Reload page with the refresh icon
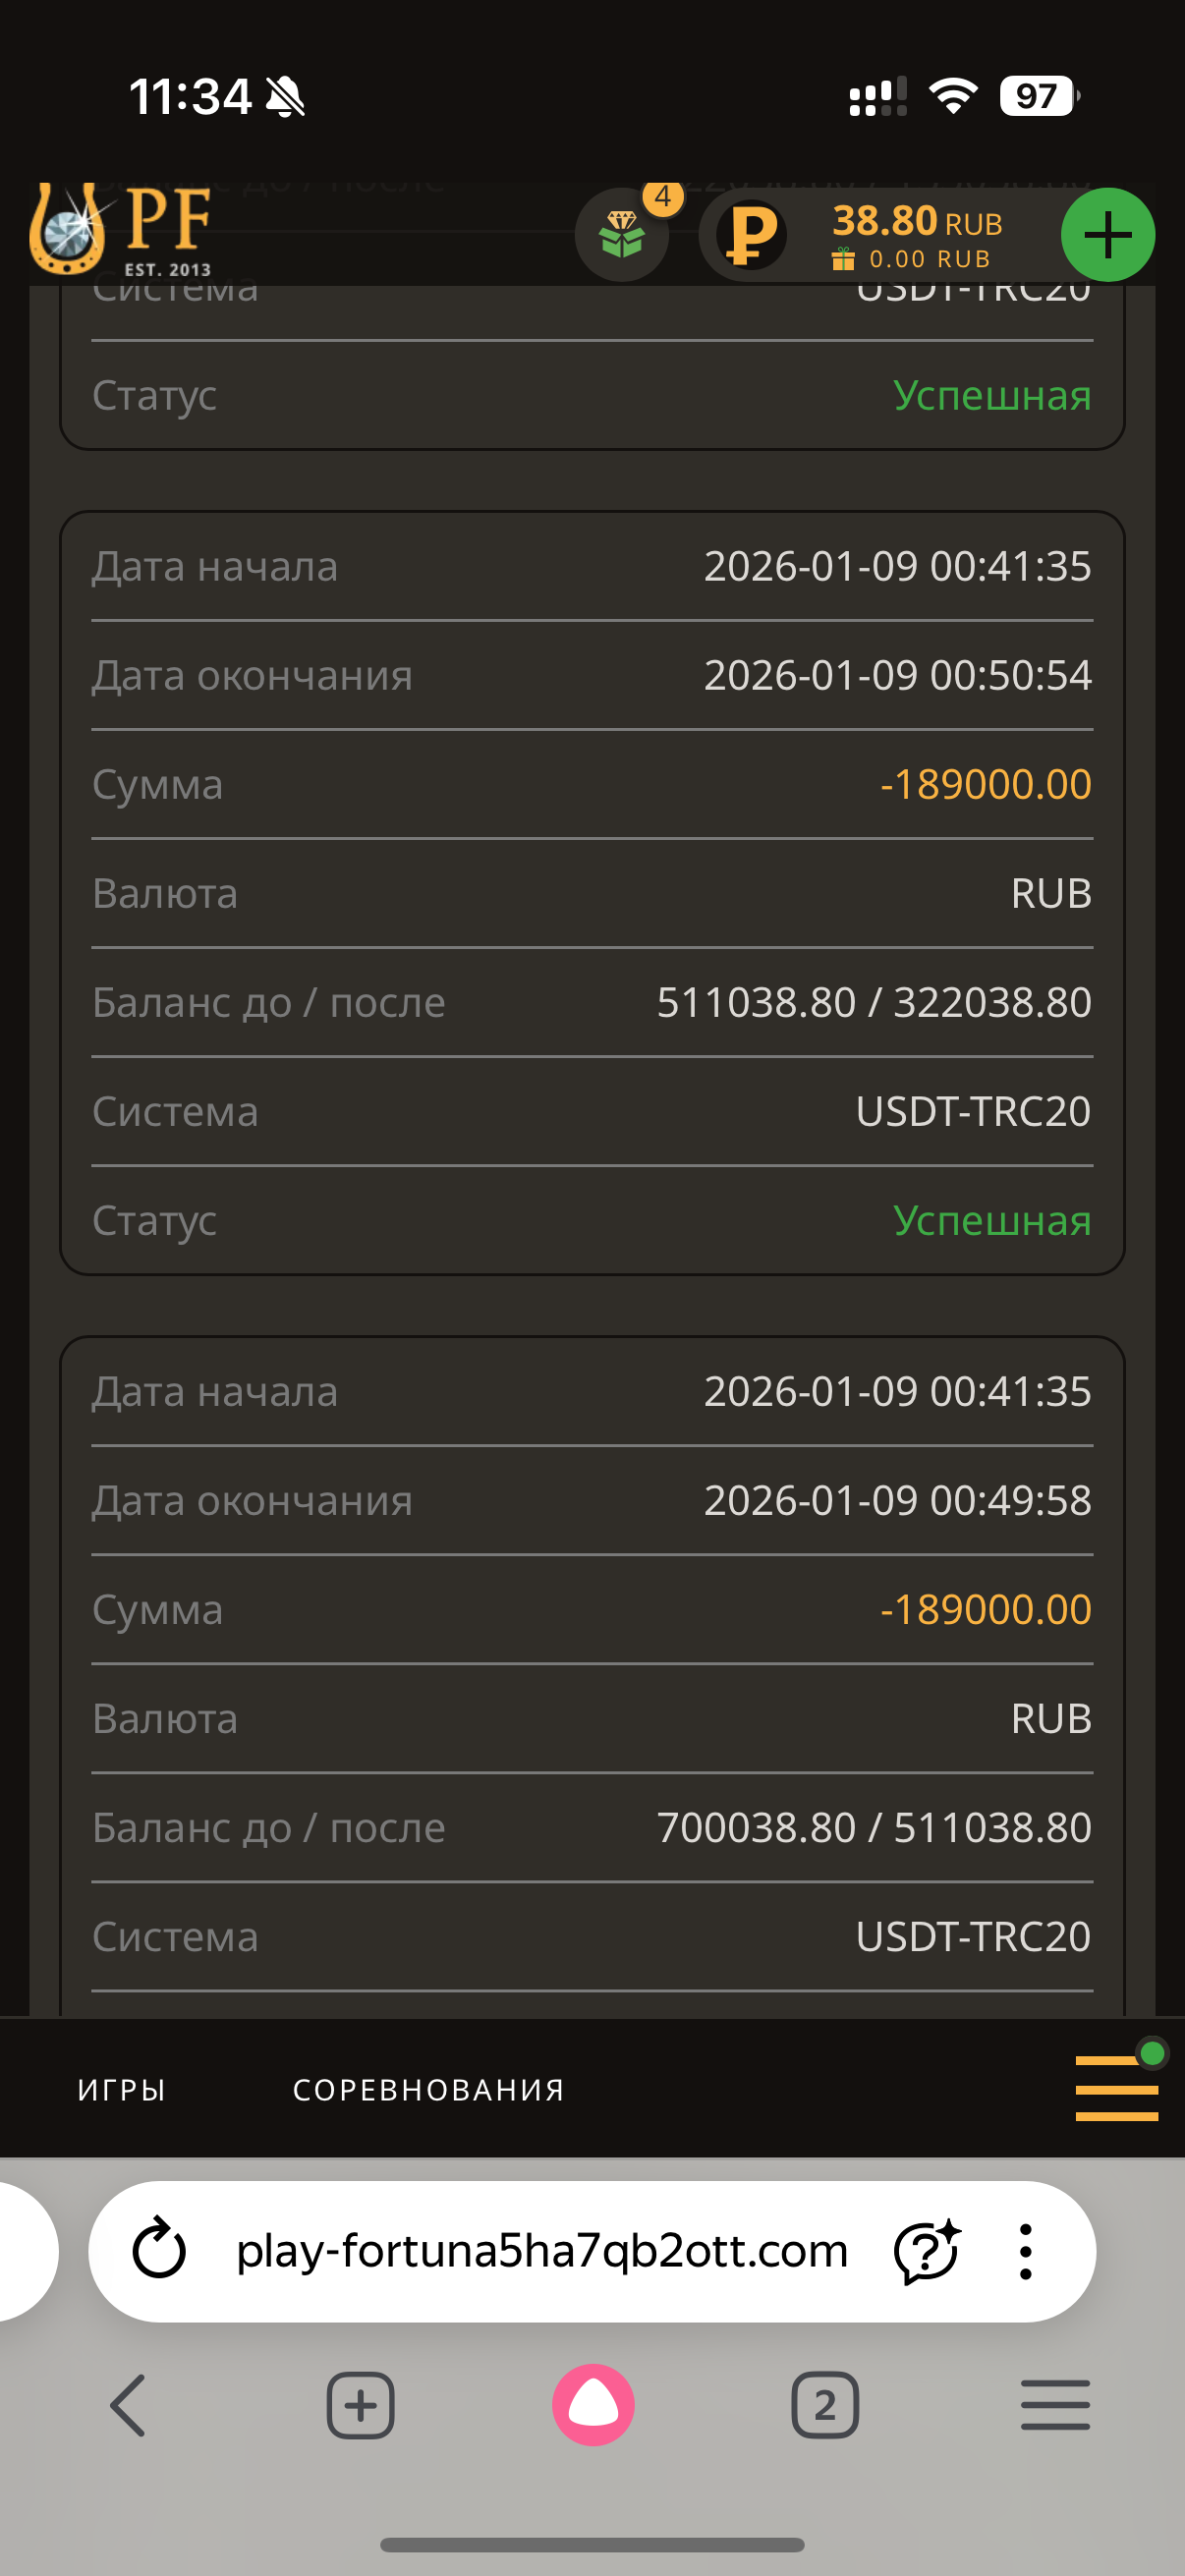The height and width of the screenshot is (2576, 1185). click(x=160, y=2250)
